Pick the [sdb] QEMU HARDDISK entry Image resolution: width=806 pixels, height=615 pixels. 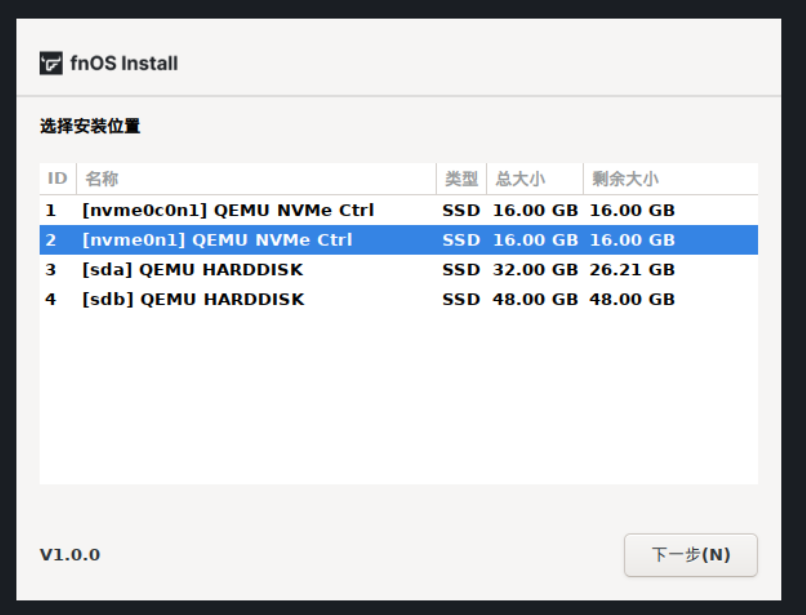pos(192,299)
